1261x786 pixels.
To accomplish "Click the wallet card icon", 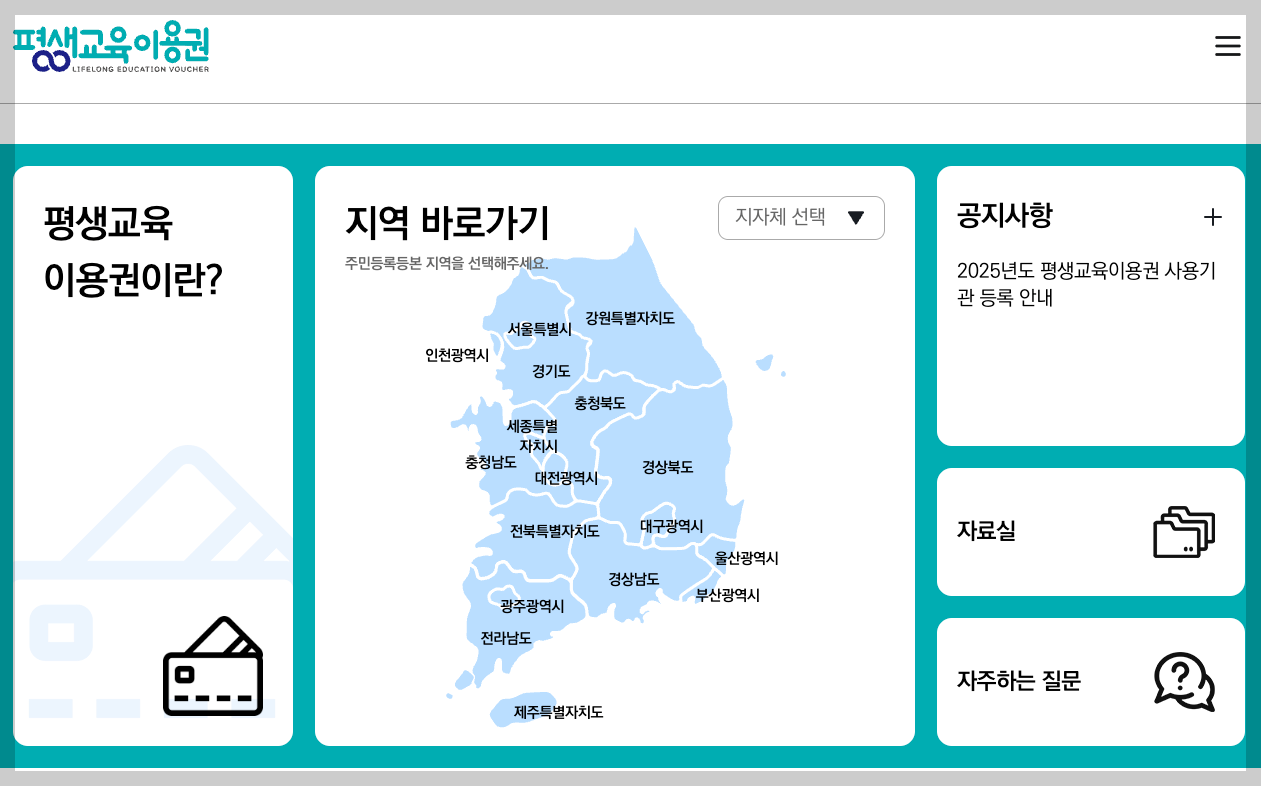I will (212, 667).
